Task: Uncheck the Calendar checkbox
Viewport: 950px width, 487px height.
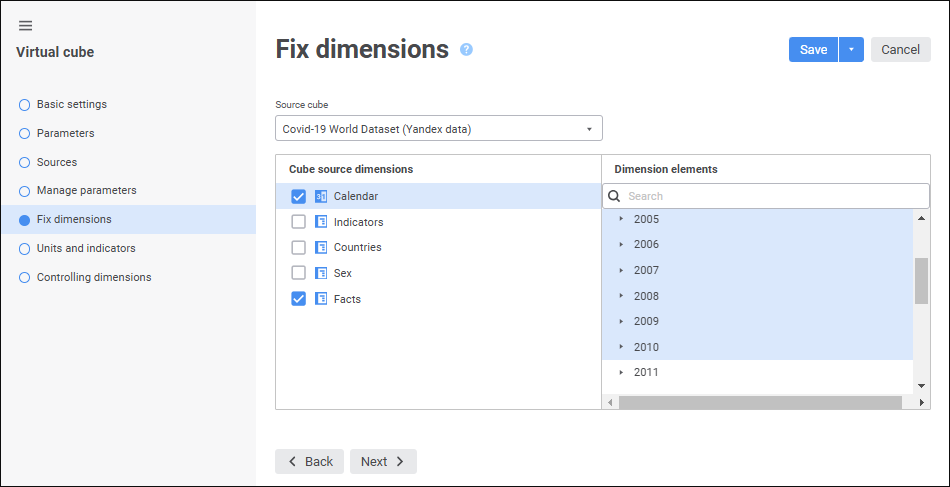Action: pos(298,196)
